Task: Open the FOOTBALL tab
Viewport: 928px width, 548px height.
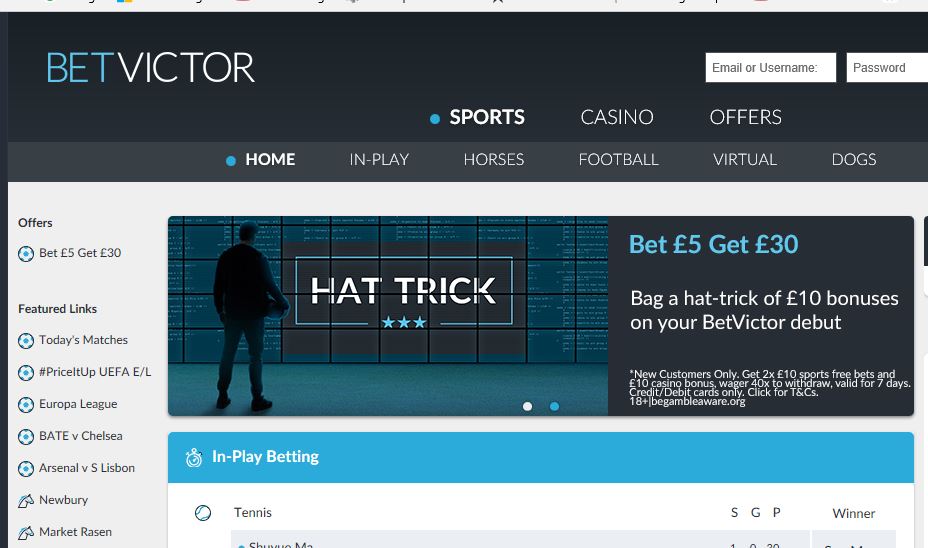Action: click(618, 160)
